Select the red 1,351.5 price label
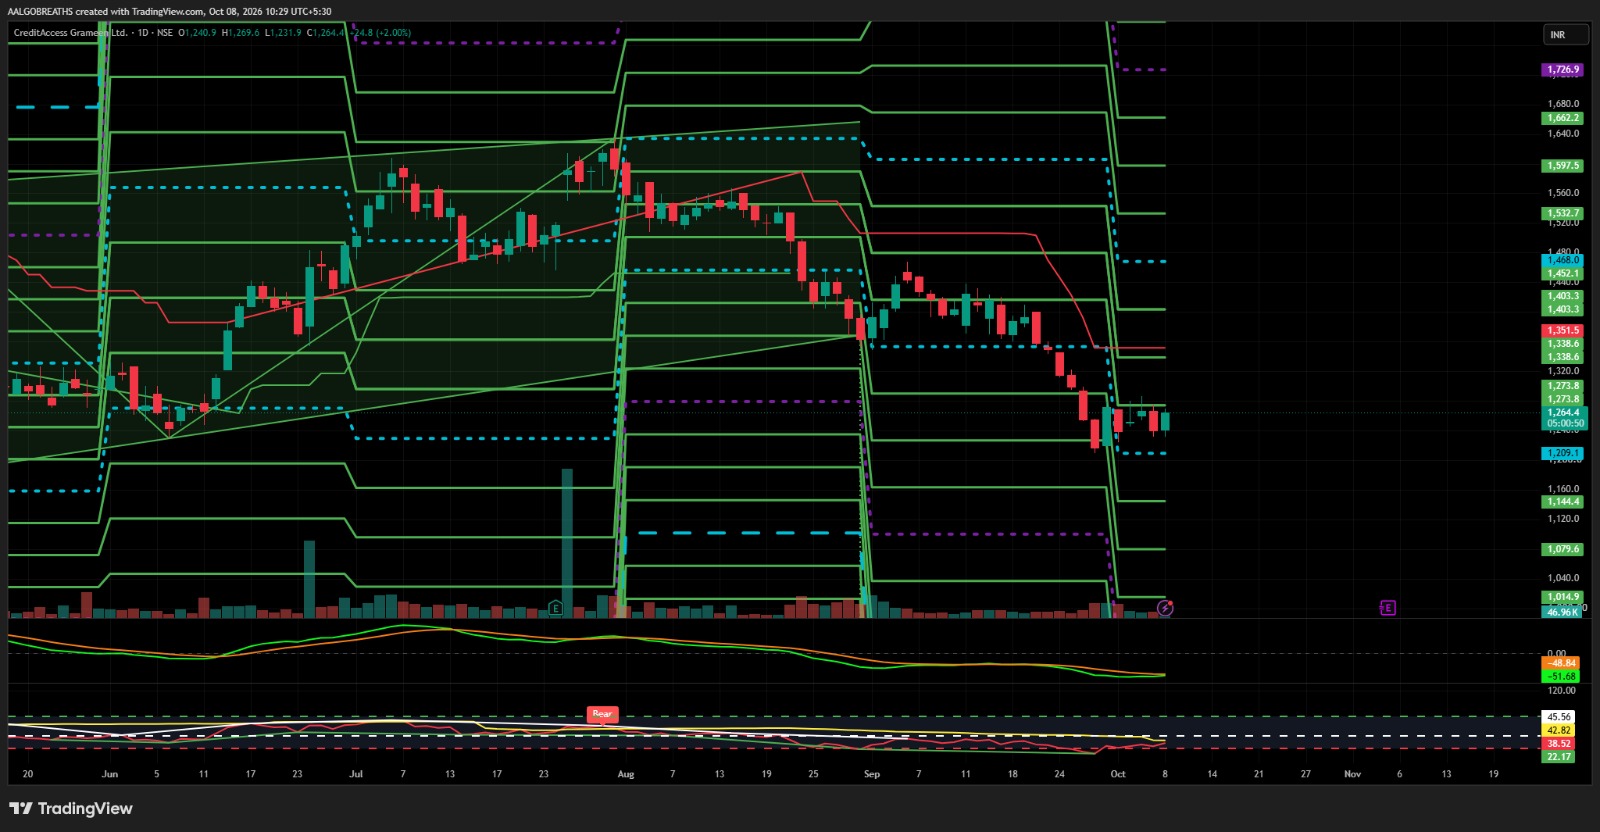This screenshot has height=832, width=1600. pos(1563,330)
